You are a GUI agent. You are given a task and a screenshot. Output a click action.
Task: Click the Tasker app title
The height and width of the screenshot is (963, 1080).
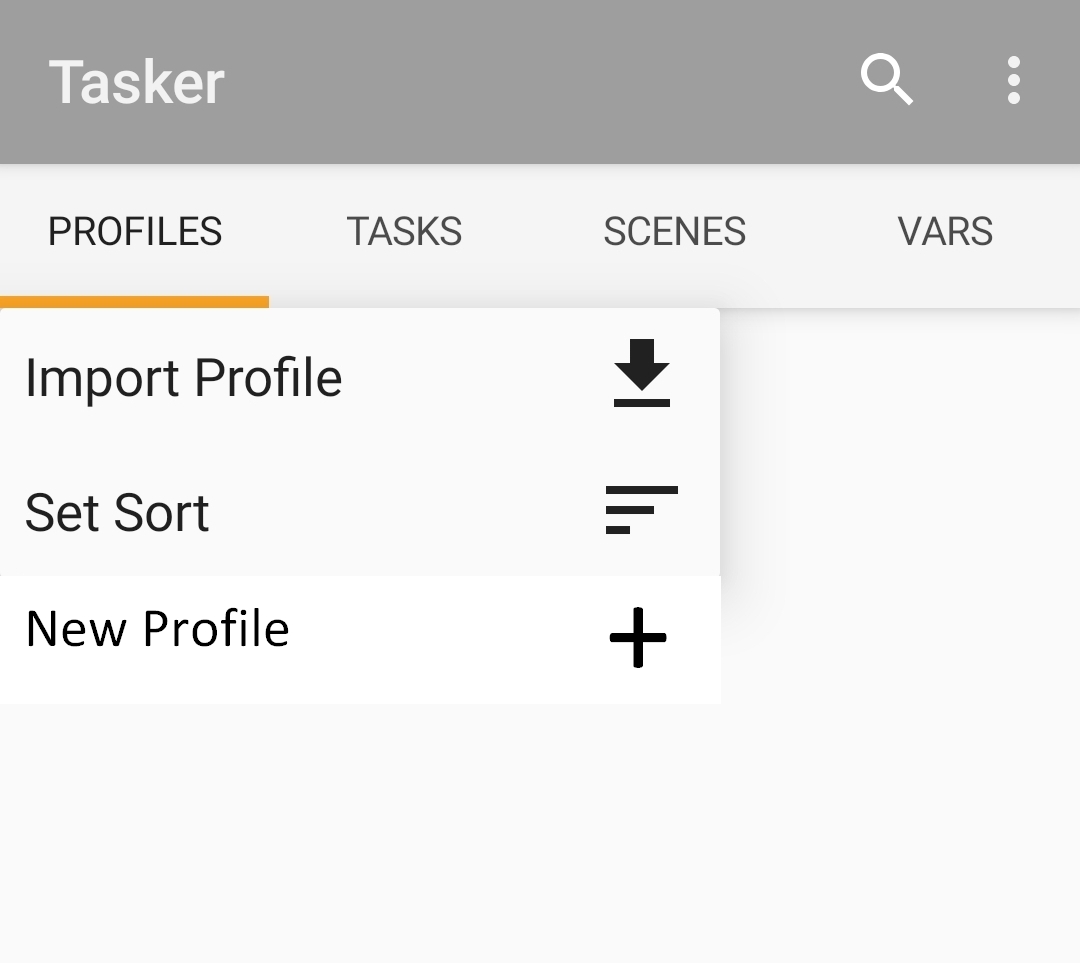point(137,82)
